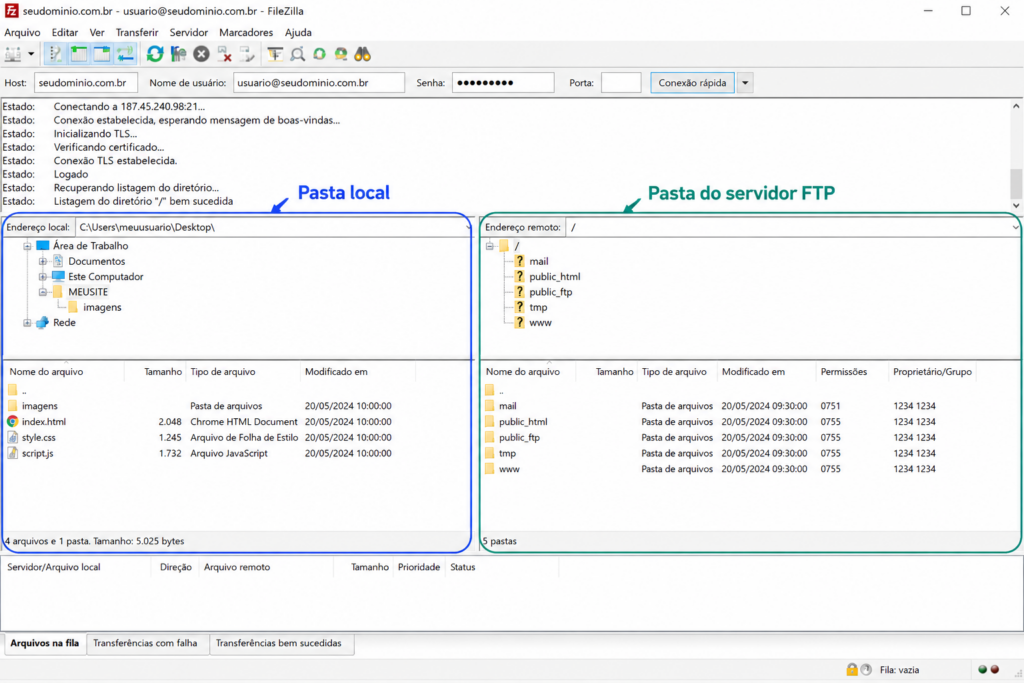The width and height of the screenshot is (1024, 683).
Task: Select the imagens folder in local file list
Action: [x=39, y=406]
